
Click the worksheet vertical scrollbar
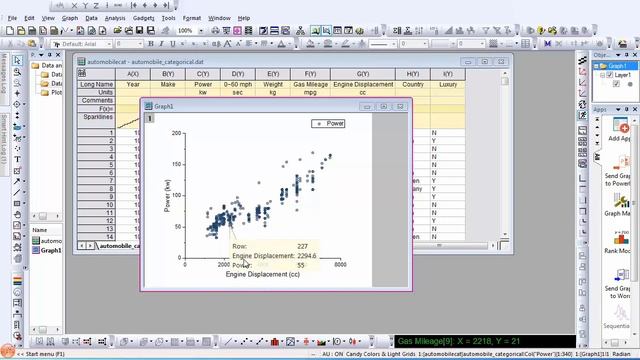(505, 155)
